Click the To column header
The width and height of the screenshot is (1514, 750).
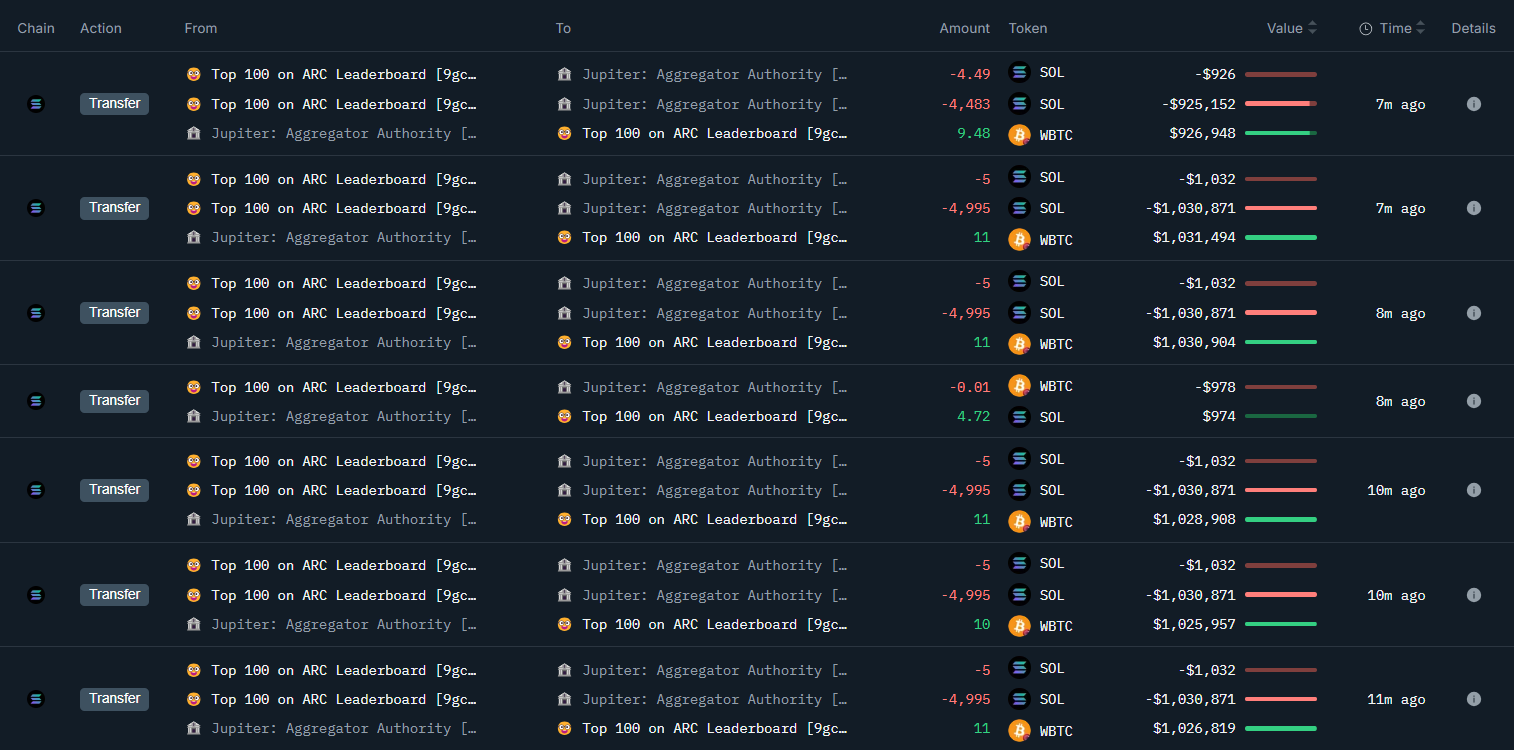(x=563, y=28)
